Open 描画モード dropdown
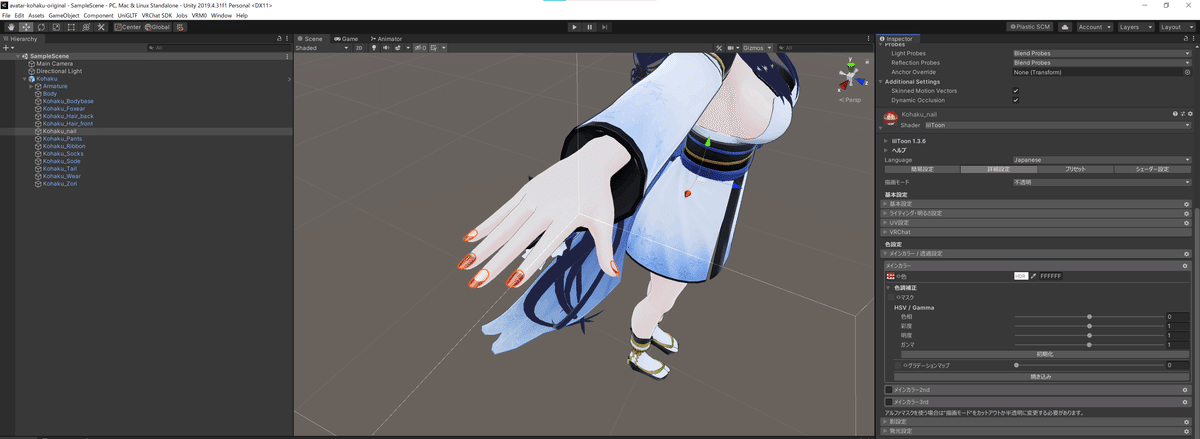Viewport: 1200px width, 439px height. point(1101,182)
